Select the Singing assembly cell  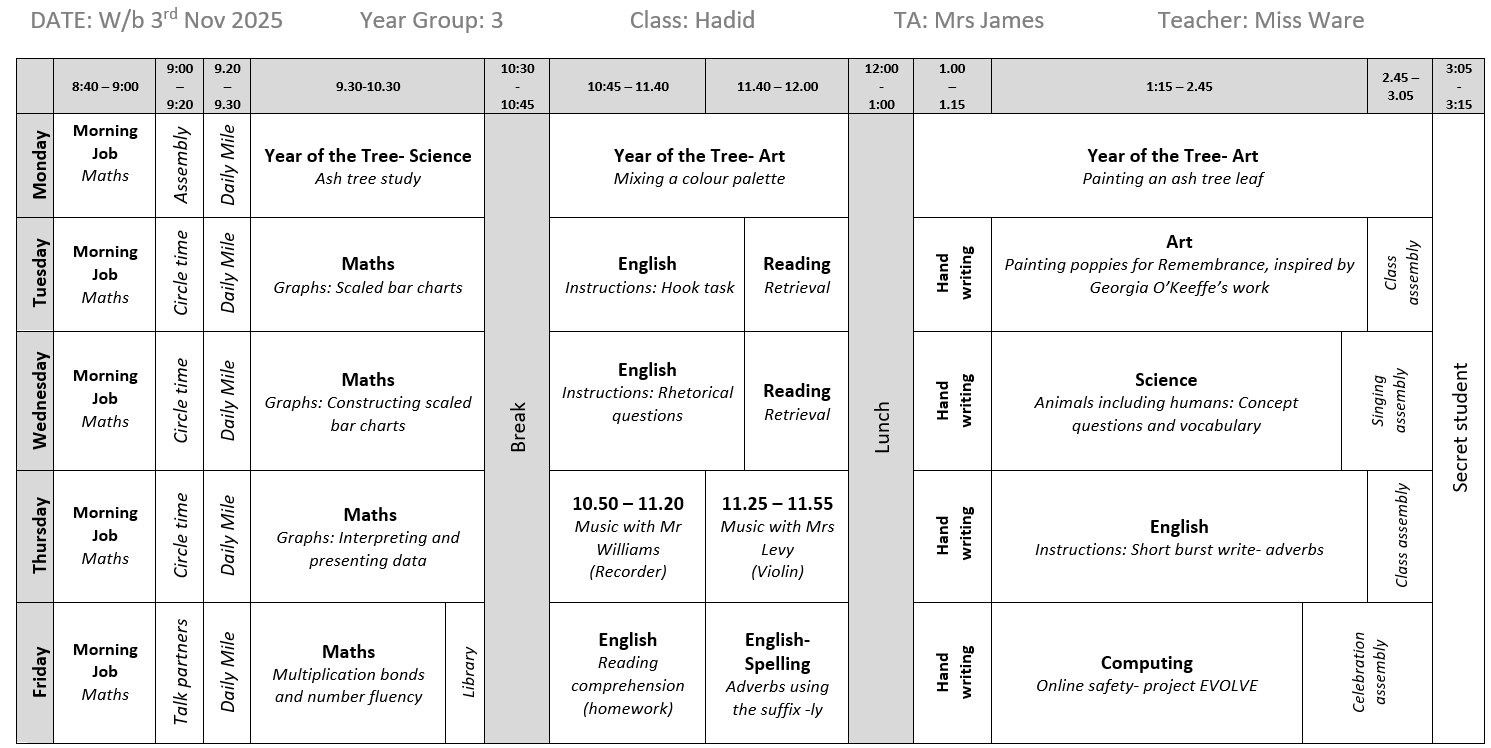1387,401
